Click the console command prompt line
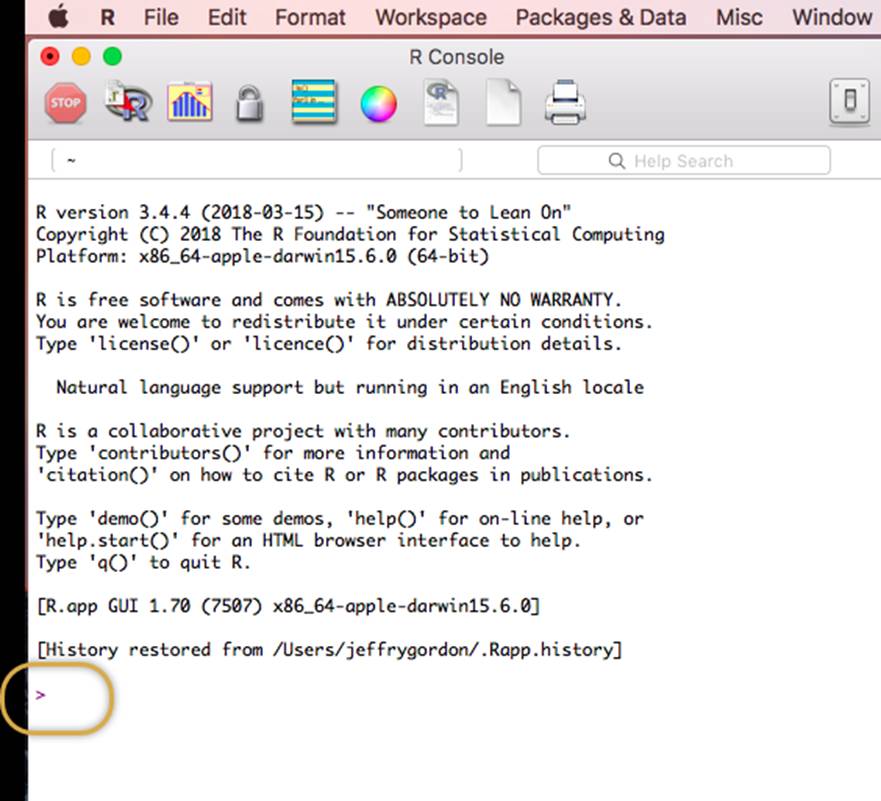This screenshot has height=801, width=881. 300,694
